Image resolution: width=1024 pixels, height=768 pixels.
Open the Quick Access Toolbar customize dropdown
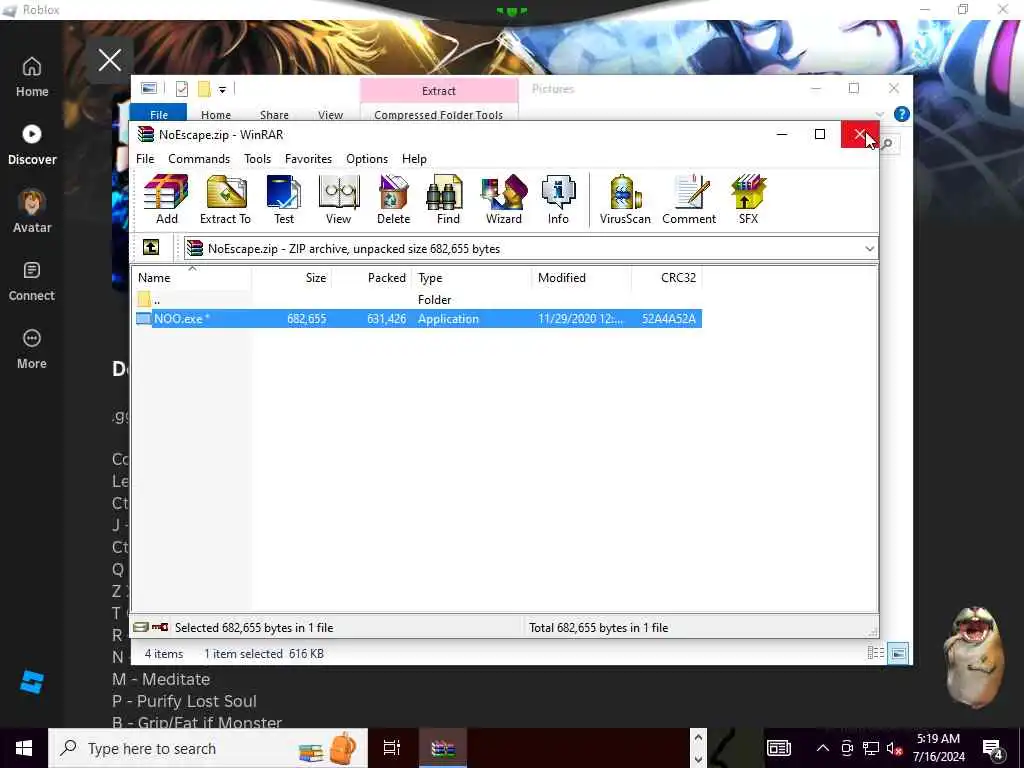222,89
